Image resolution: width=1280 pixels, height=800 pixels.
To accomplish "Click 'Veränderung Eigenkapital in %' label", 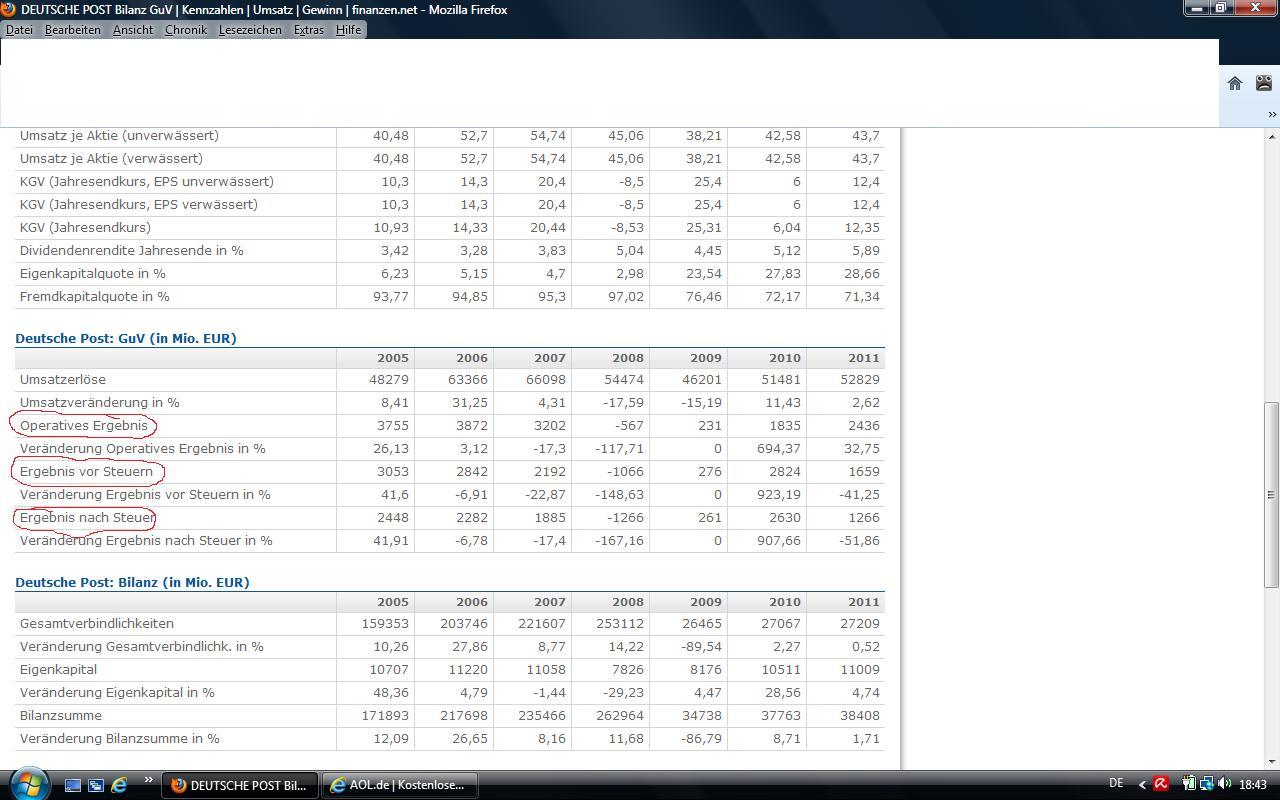I will (x=117, y=692).
